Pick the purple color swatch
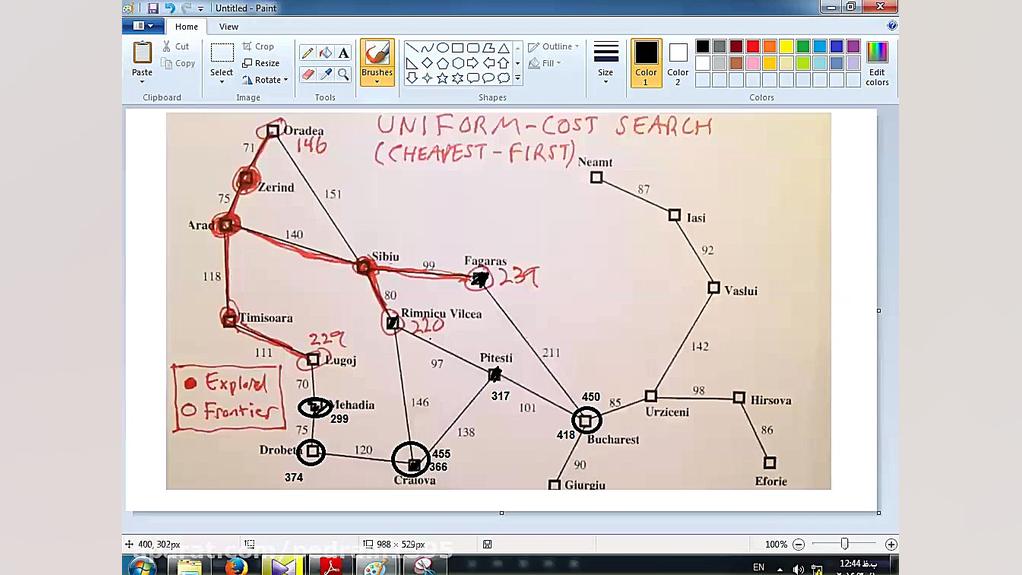The width and height of the screenshot is (1022, 575). click(853, 46)
